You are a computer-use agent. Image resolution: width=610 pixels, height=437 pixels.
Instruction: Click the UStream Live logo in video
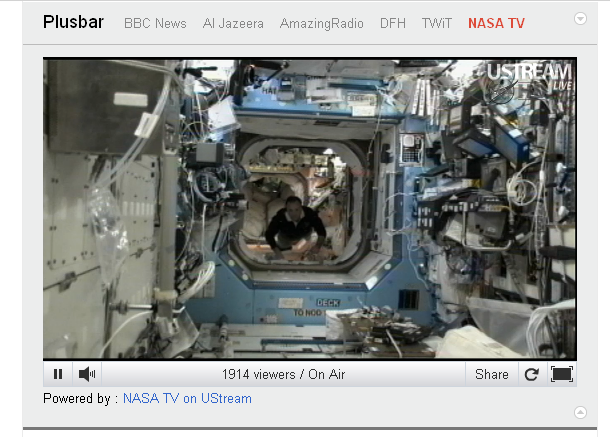[x=529, y=77]
